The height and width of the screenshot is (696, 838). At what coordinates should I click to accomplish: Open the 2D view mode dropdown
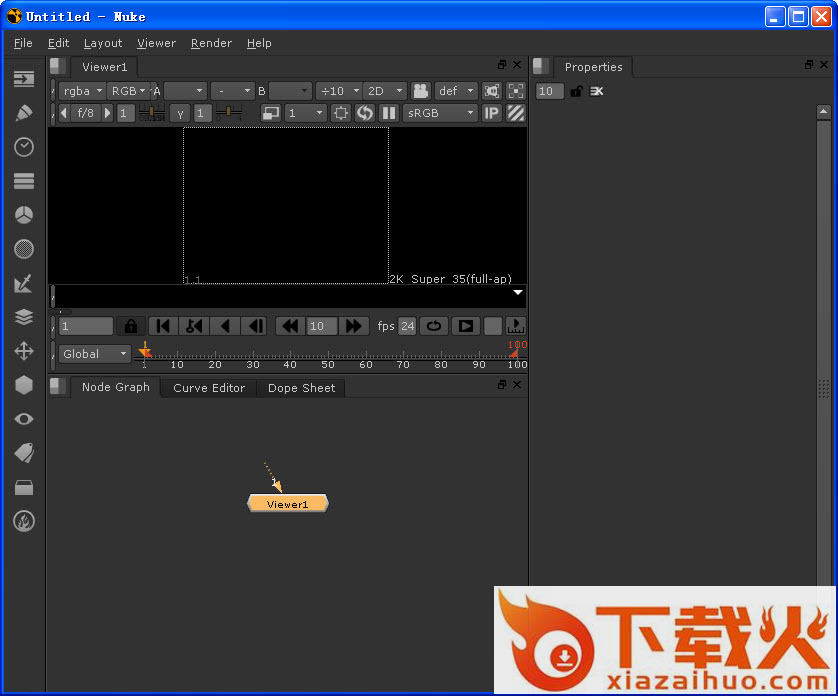pos(384,91)
